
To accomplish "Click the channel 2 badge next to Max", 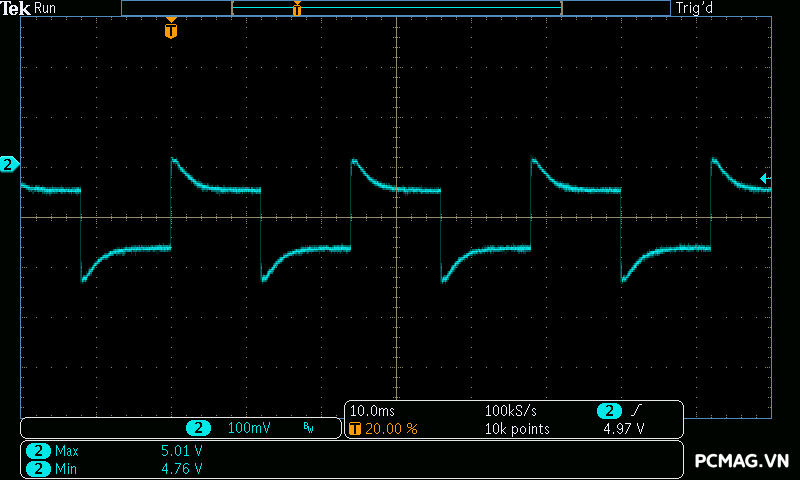I will click(38, 451).
